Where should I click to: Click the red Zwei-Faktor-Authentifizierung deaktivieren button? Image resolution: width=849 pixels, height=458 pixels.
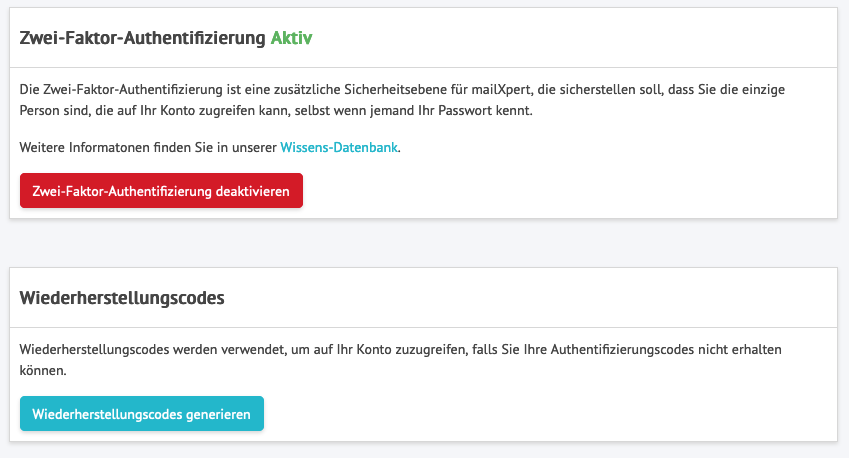[161, 191]
